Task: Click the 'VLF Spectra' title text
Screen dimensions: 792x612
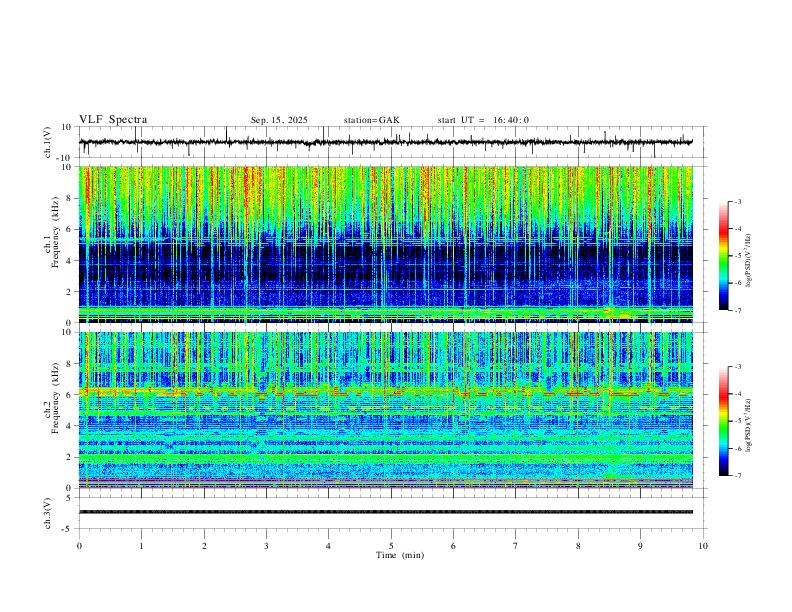Action: 113,120
